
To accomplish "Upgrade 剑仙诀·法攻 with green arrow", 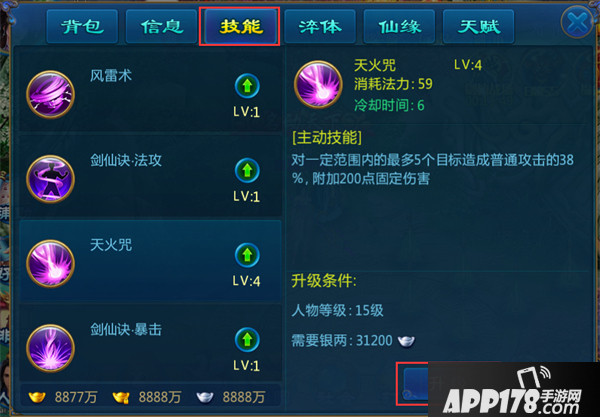I will point(247,170).
